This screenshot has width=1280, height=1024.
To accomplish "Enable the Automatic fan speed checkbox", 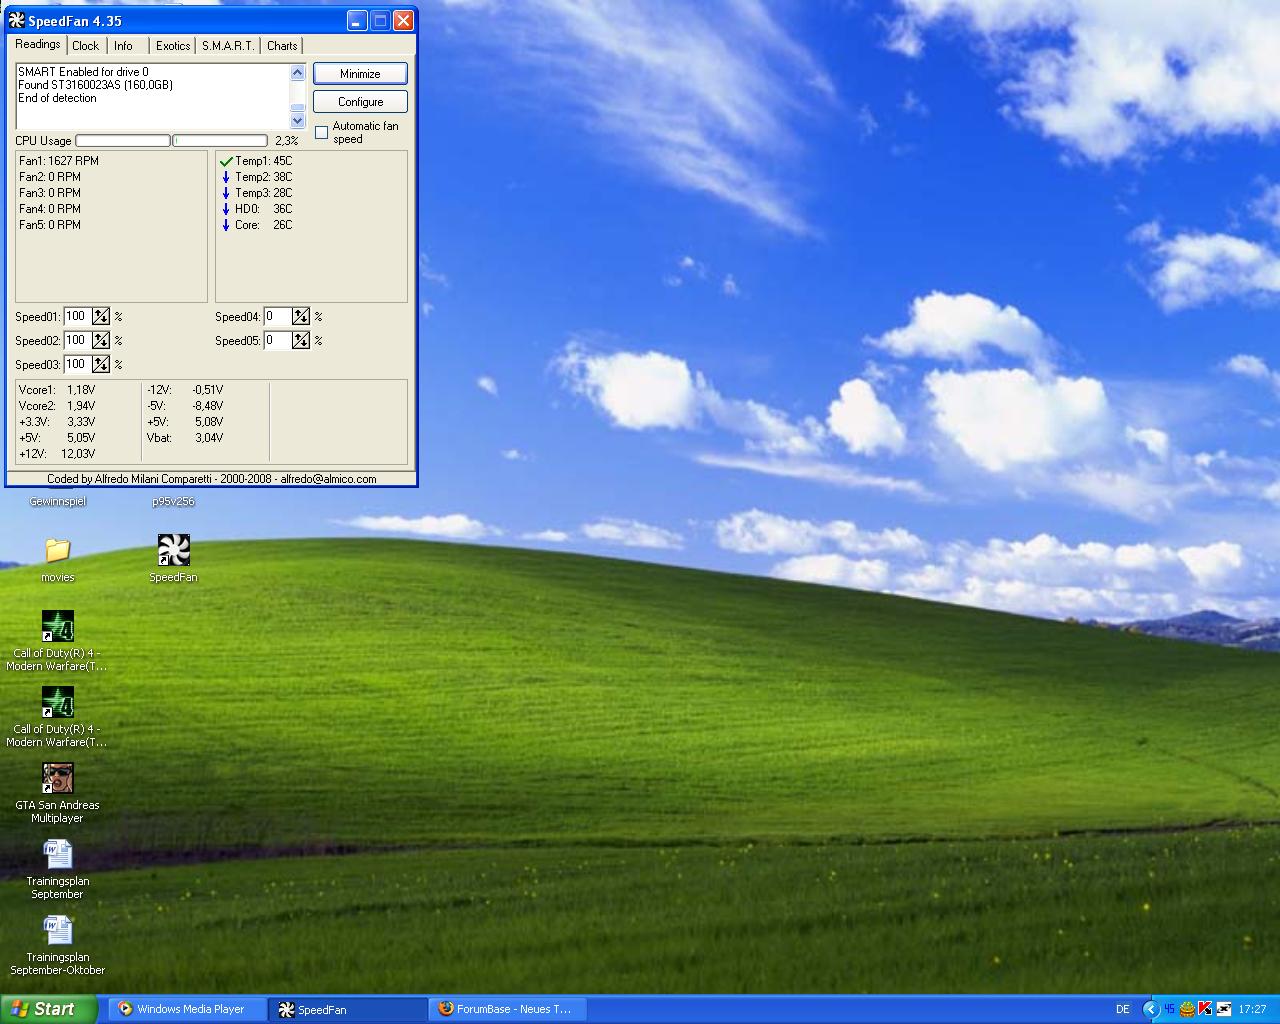I will 321,132.
